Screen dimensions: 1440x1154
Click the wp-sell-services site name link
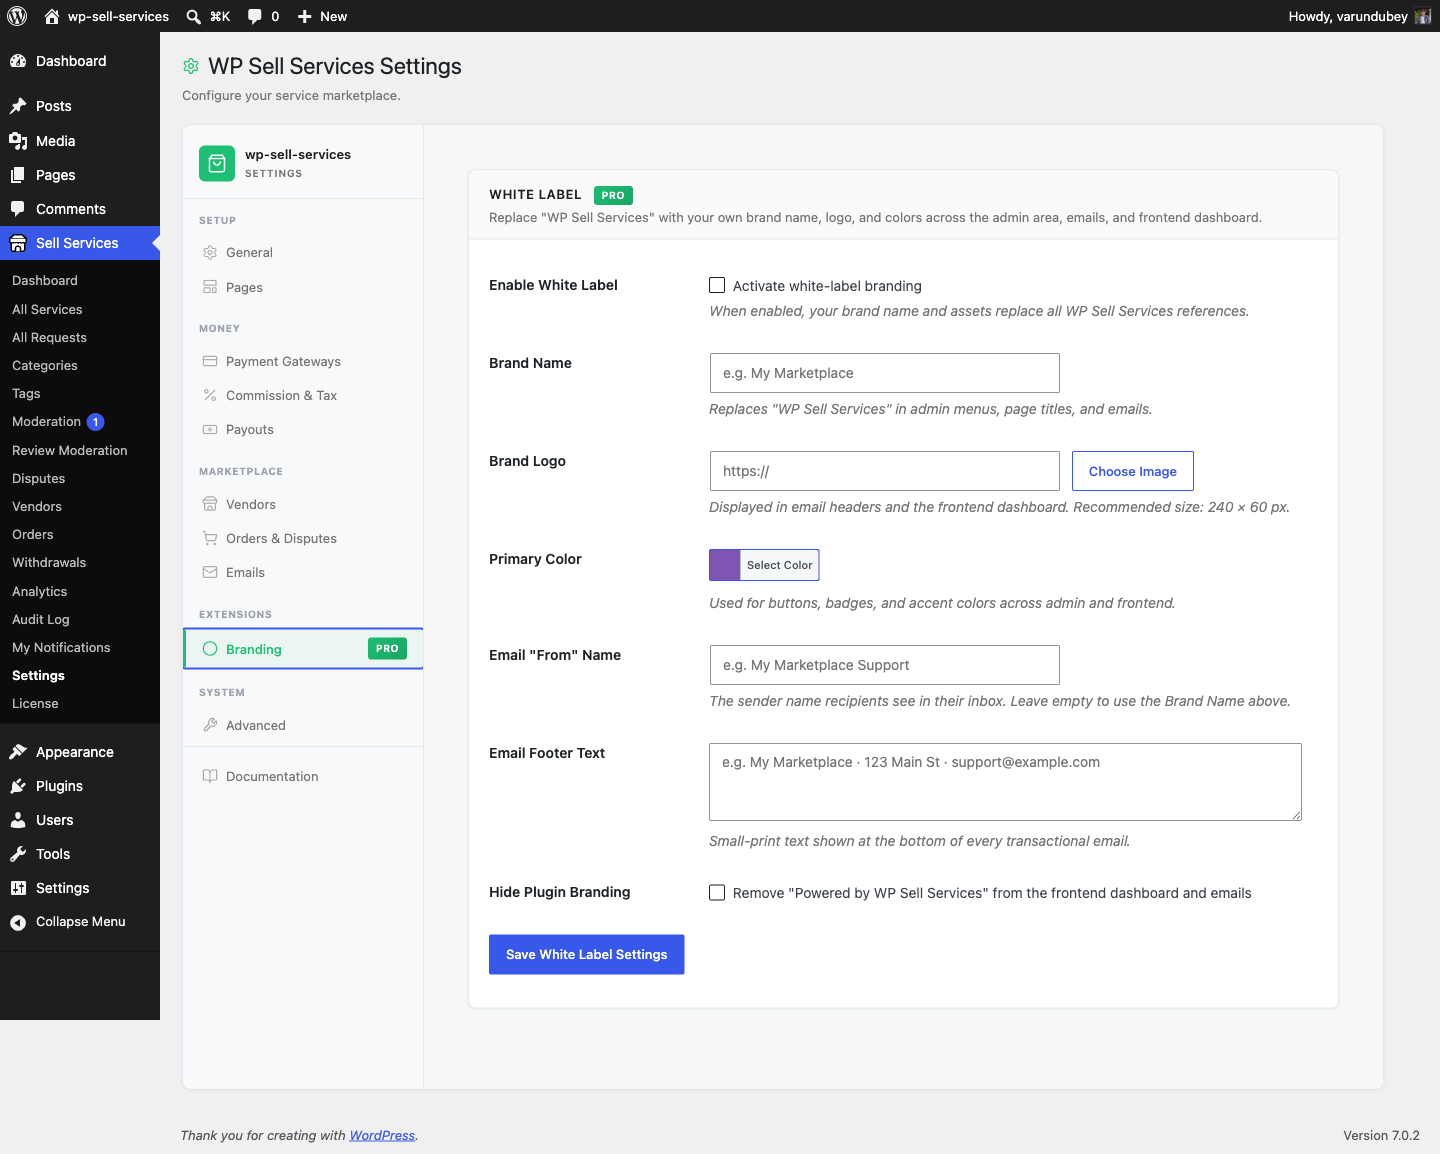[x=118, y=16]
